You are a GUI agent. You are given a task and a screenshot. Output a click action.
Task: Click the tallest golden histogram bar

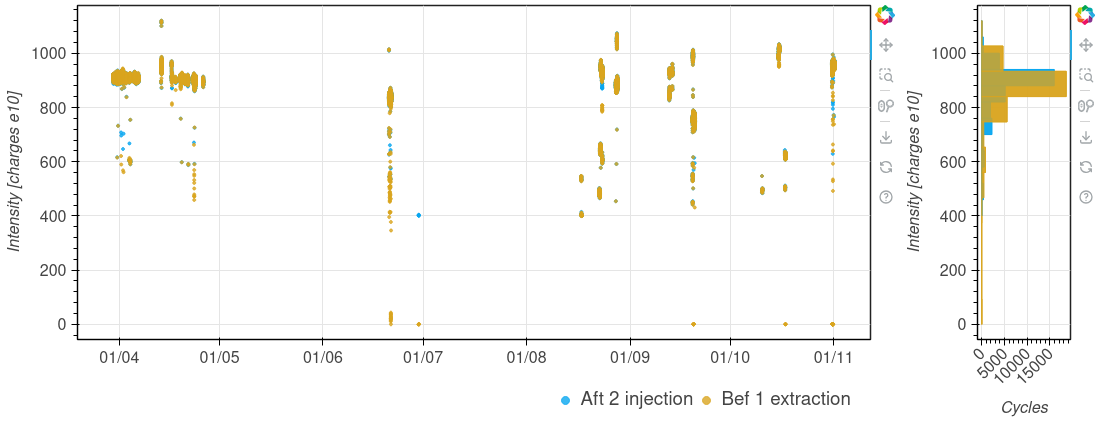(1030, 84)
